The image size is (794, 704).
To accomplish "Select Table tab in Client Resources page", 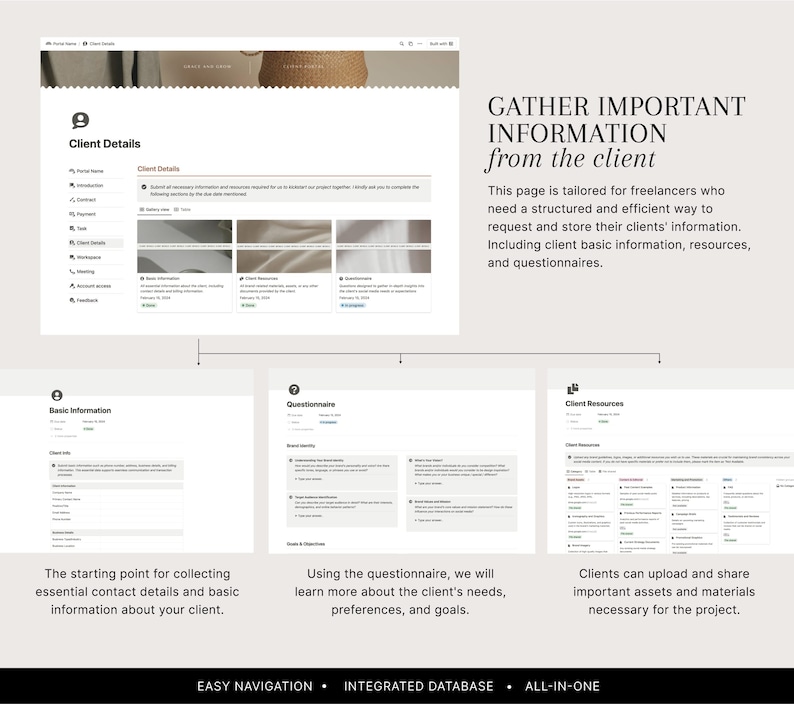I will [x=590, y=472].
